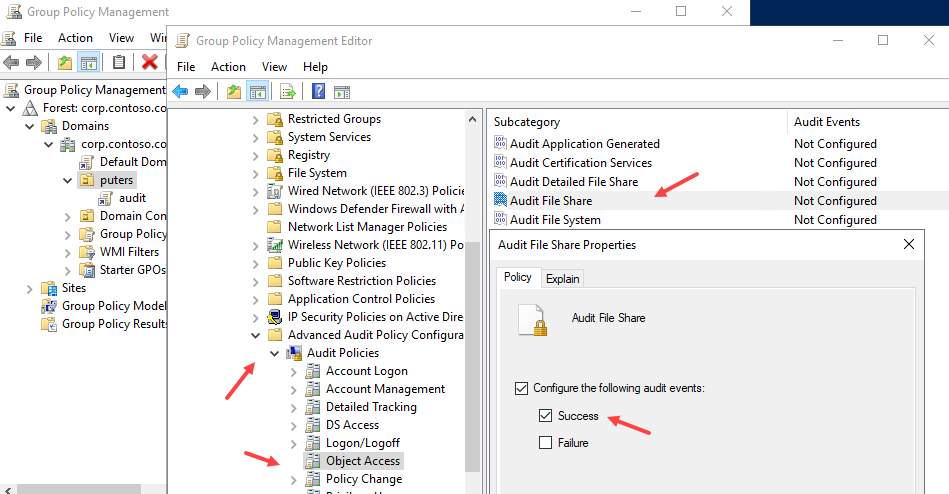Viewport: 949px width, 494px height.
Task: Open the View menu in the Editor window
Action: click(274, 67)
